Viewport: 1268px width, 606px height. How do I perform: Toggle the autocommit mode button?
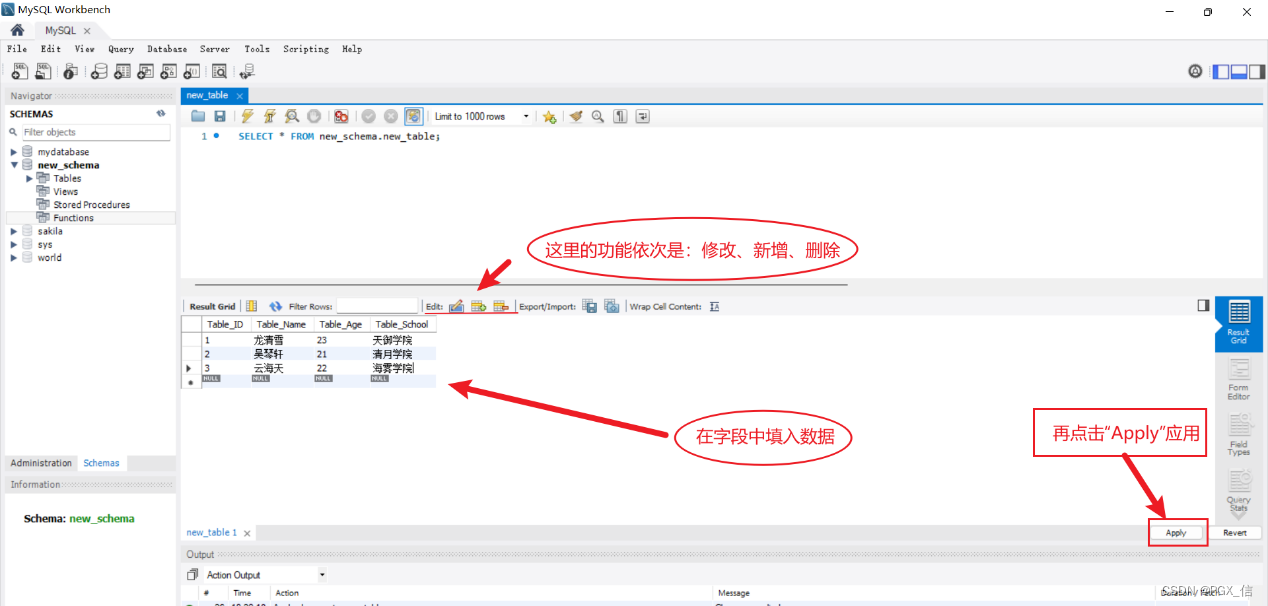pyautogui.click(x=414, y=116)
